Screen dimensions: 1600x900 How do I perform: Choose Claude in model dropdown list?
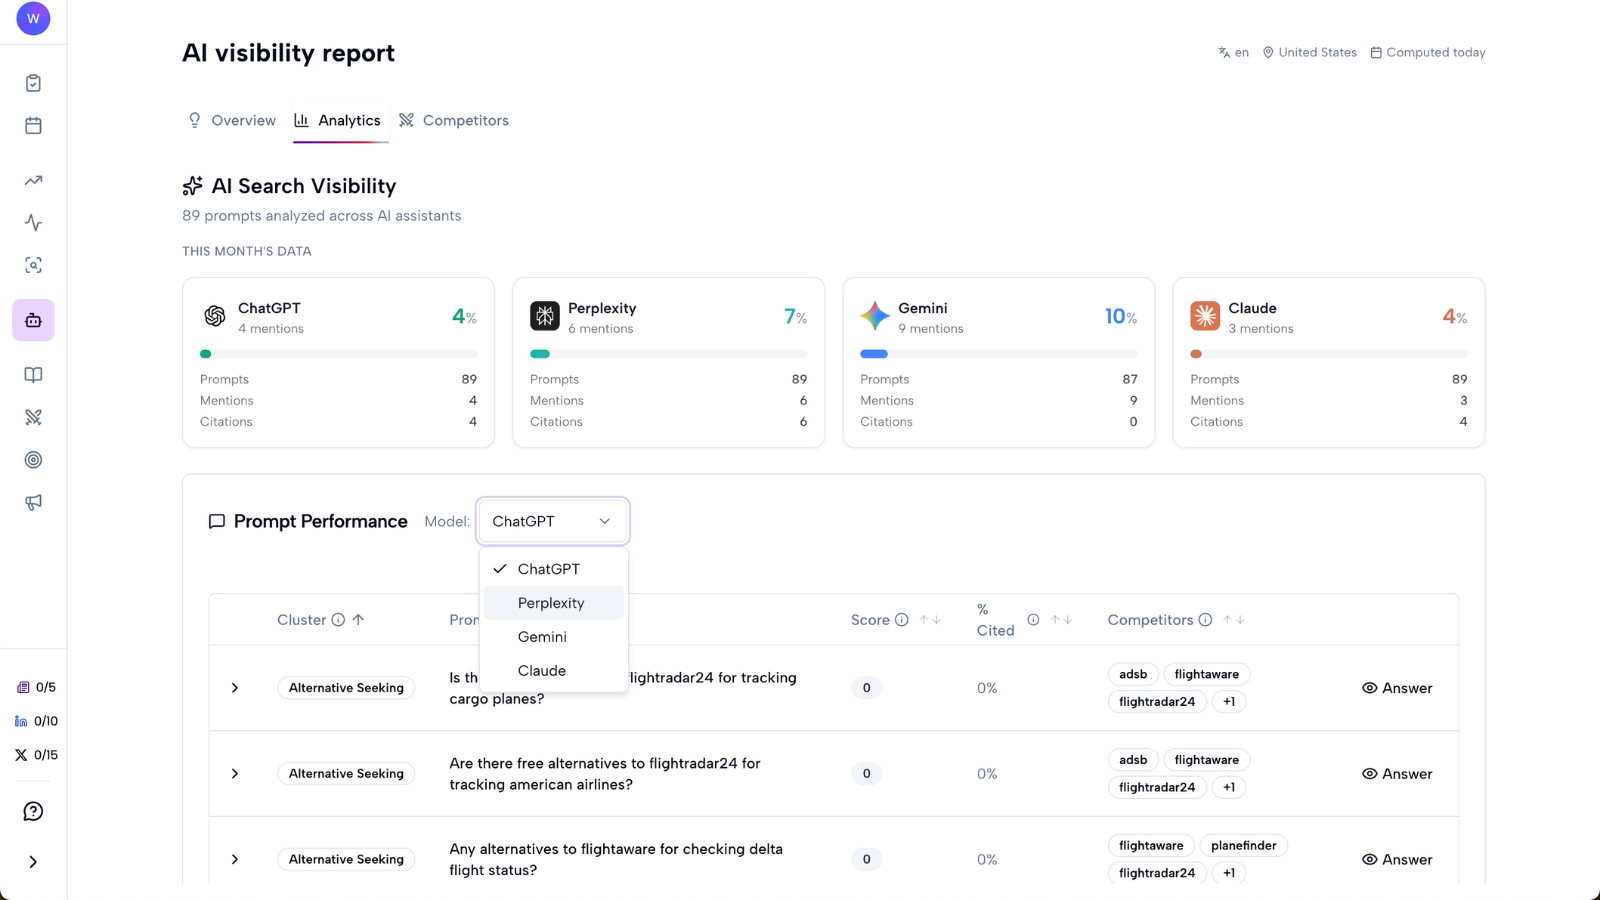pos(554,671)
